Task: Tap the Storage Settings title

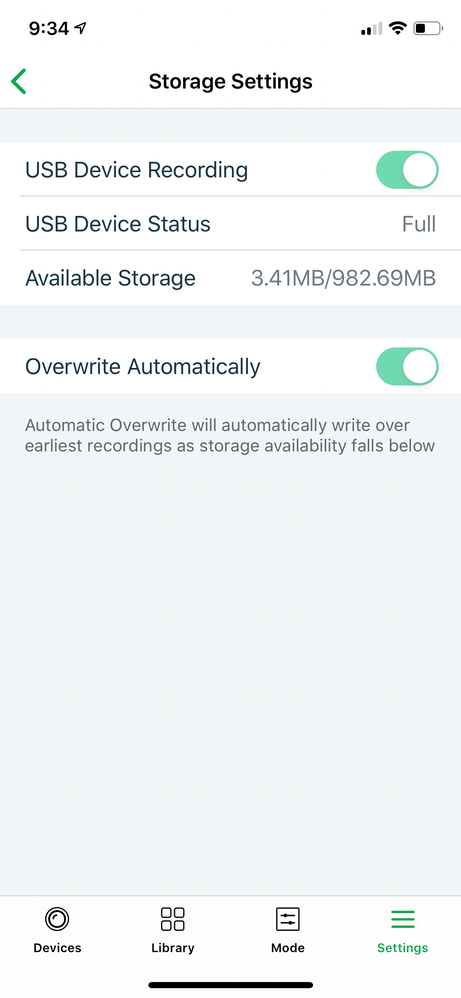Action: tap(230, 81)
